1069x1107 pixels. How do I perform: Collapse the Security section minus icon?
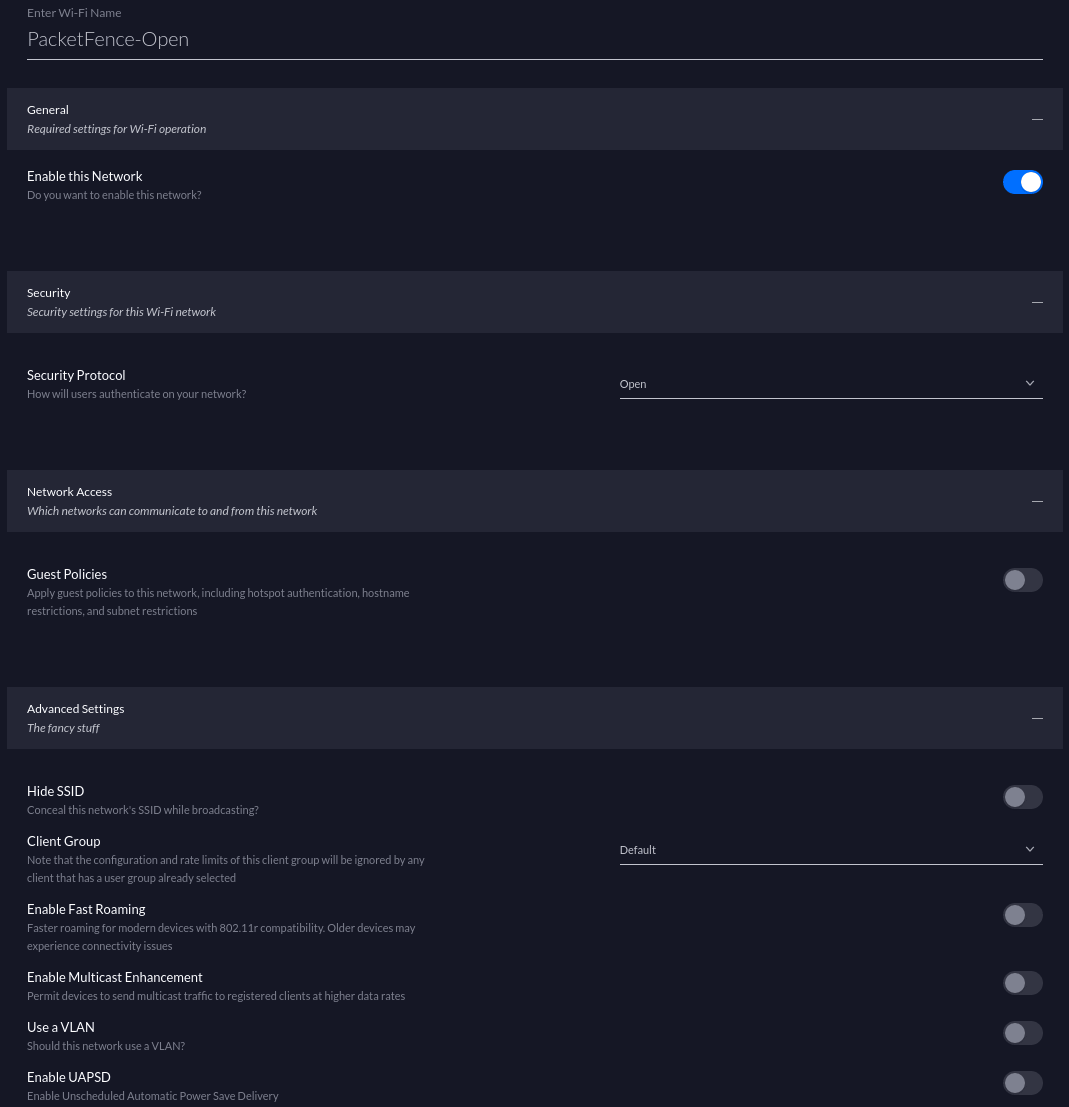click(x=1037, y=302)
